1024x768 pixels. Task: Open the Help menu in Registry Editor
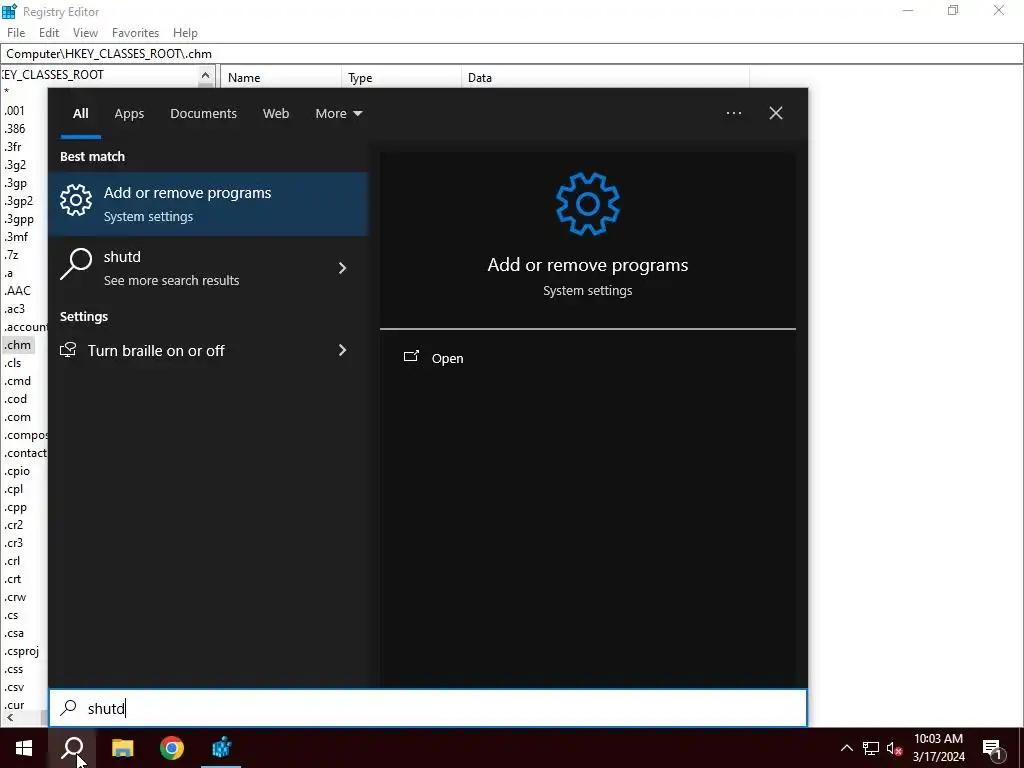[x=185, y=33]
